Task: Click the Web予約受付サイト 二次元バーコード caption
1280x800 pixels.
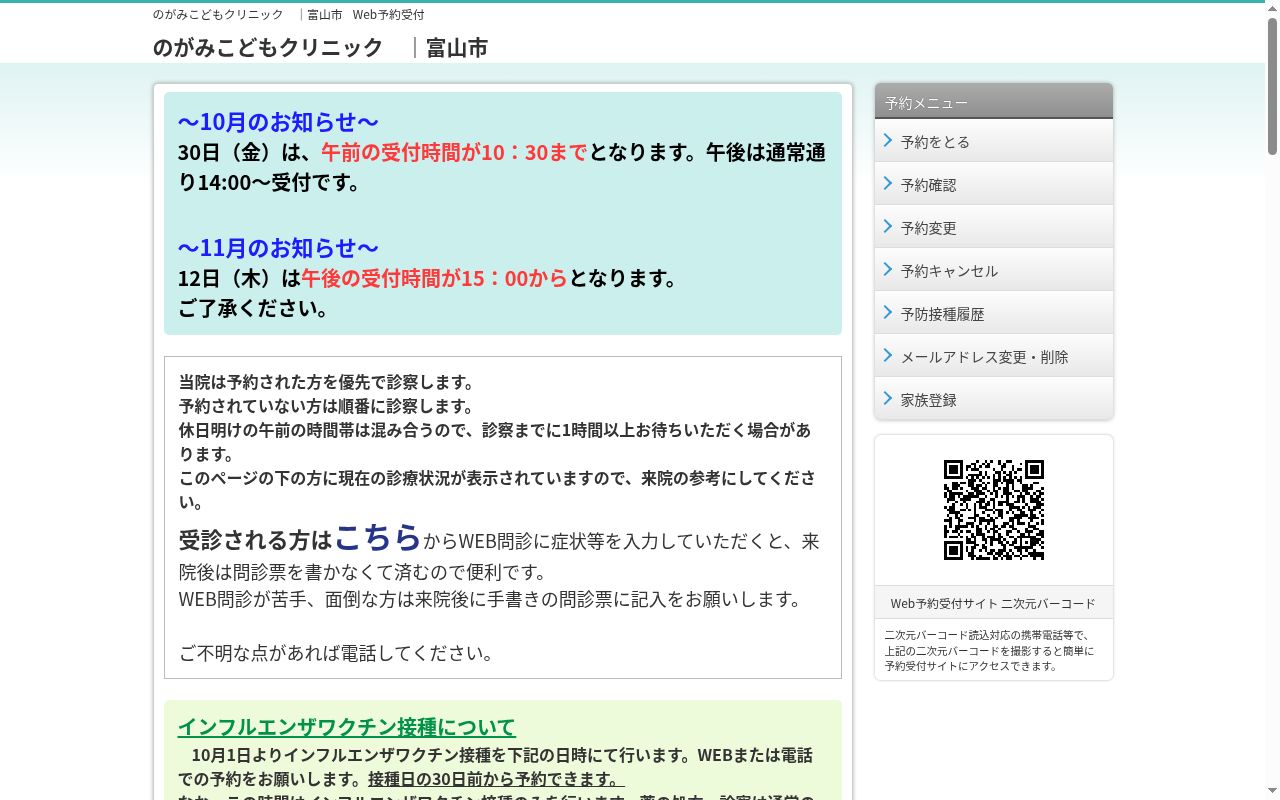Action: click(993, 603)
